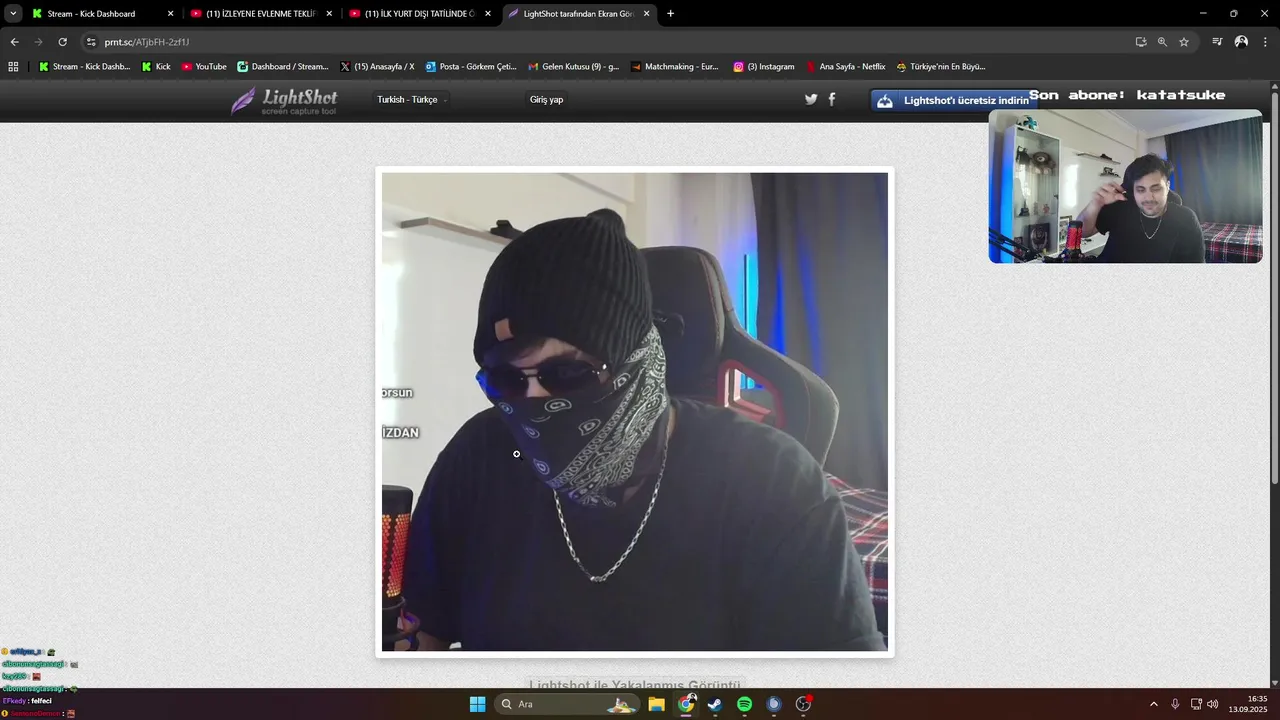
Task: Click Giriş yap login link
Action: pos(546,100)
